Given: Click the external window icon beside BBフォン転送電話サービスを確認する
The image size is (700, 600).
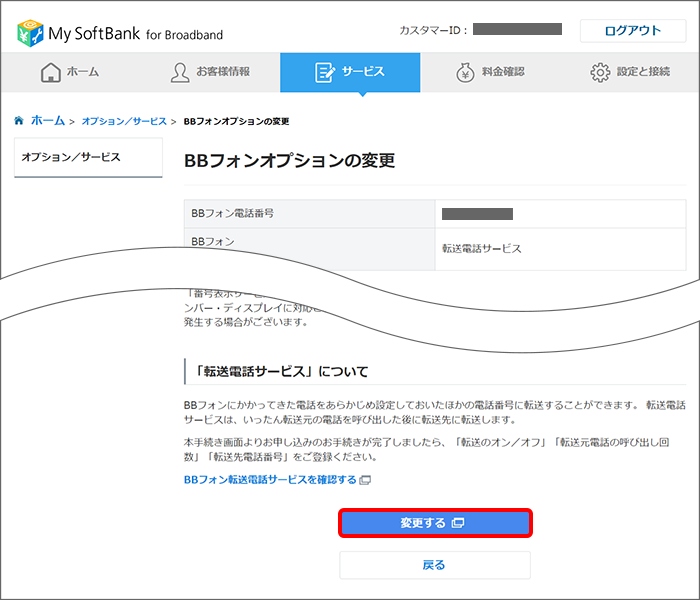Looking at the screenshot, I should click(365, 480).
